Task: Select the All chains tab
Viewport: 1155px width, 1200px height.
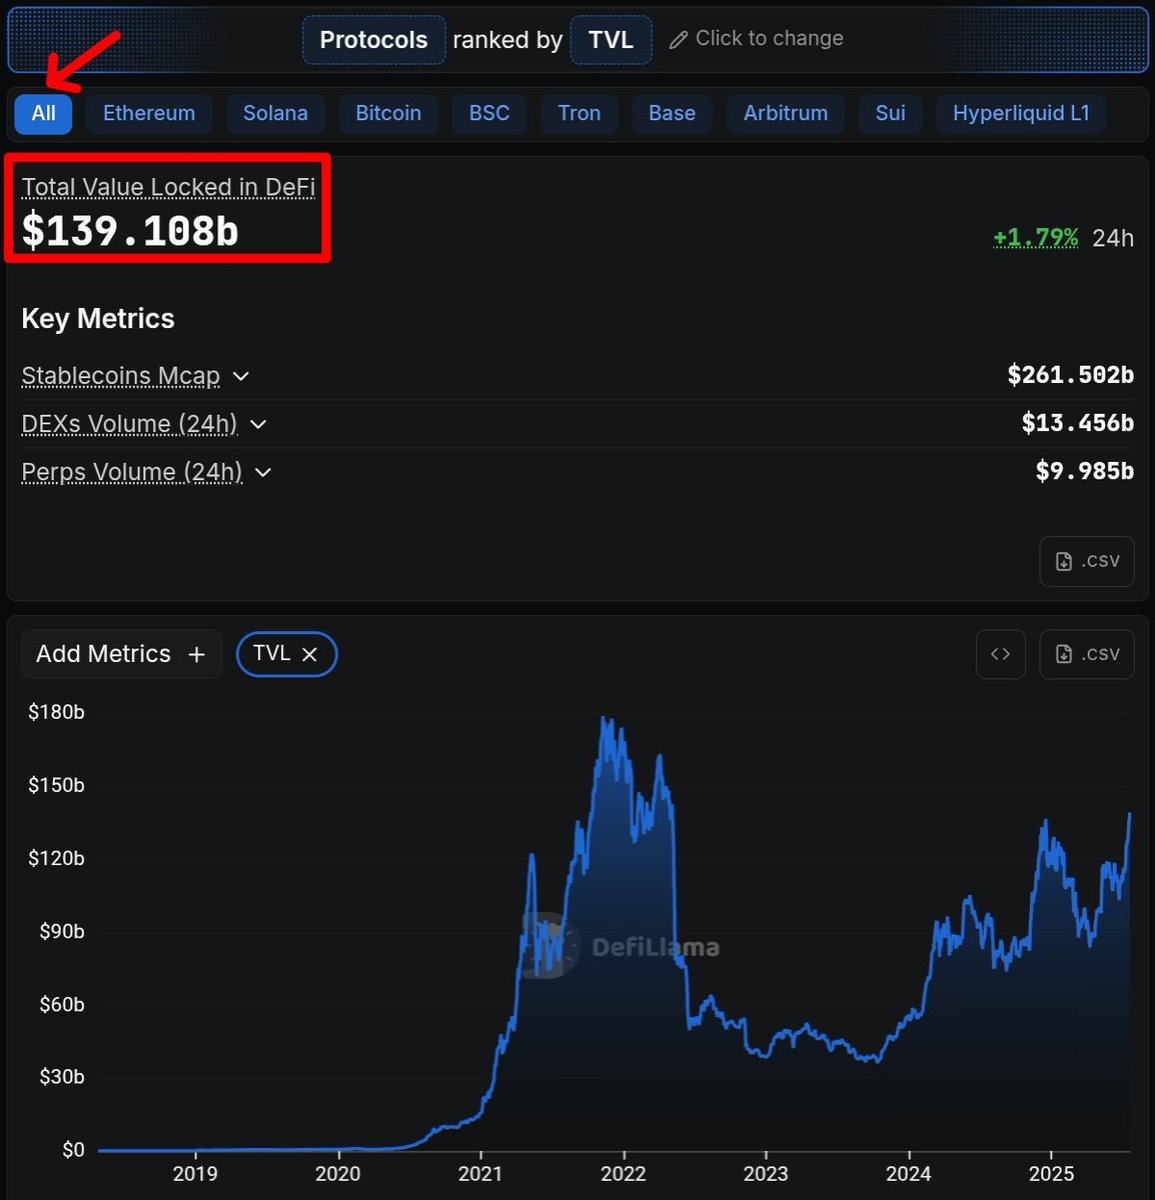Action: (43, 113)
